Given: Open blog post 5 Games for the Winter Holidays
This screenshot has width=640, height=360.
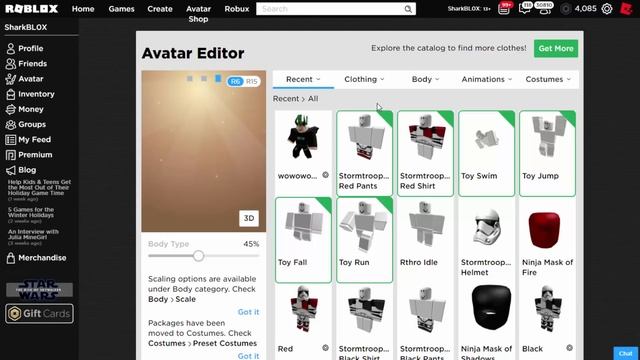Looking at the screenshot, I should pyautogui.click(x=31, y=212).
